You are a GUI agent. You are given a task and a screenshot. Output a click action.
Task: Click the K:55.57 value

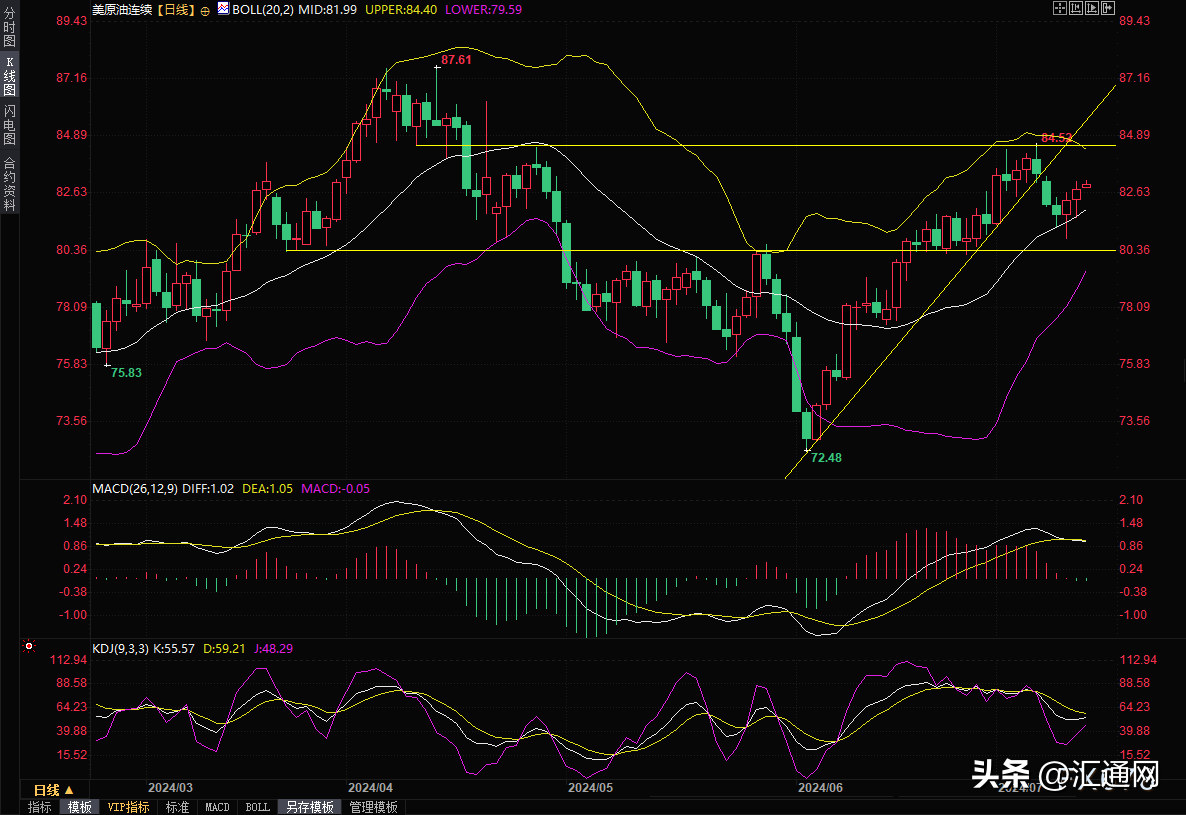173,649
